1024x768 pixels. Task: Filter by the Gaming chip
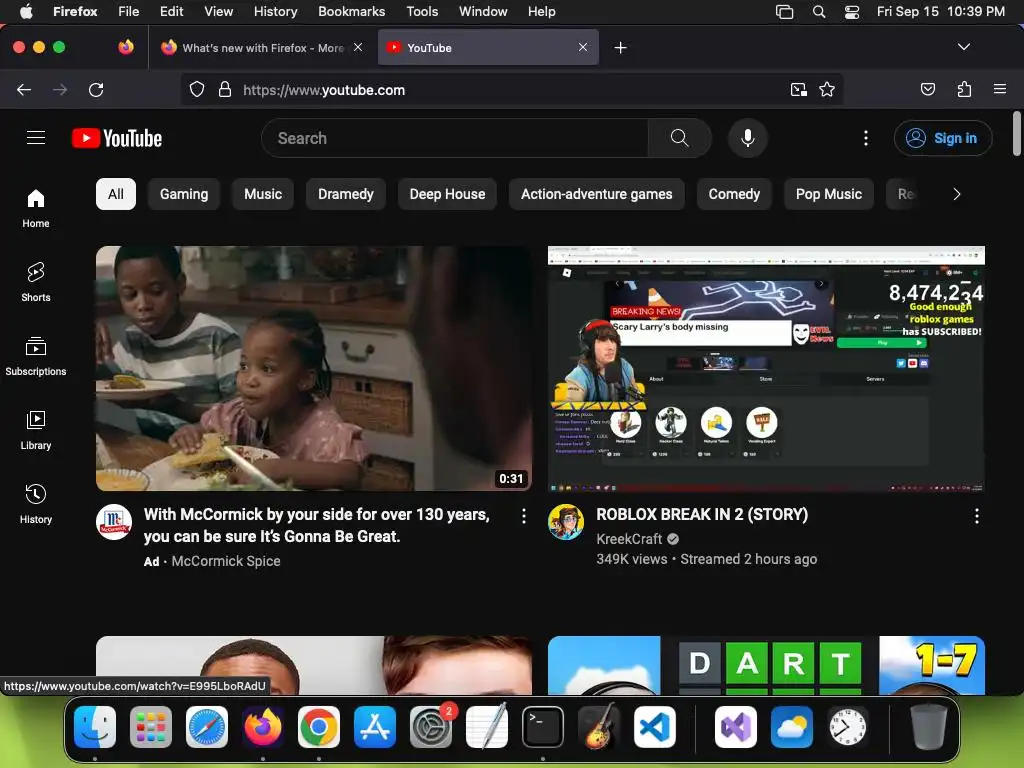pos(184,194)
